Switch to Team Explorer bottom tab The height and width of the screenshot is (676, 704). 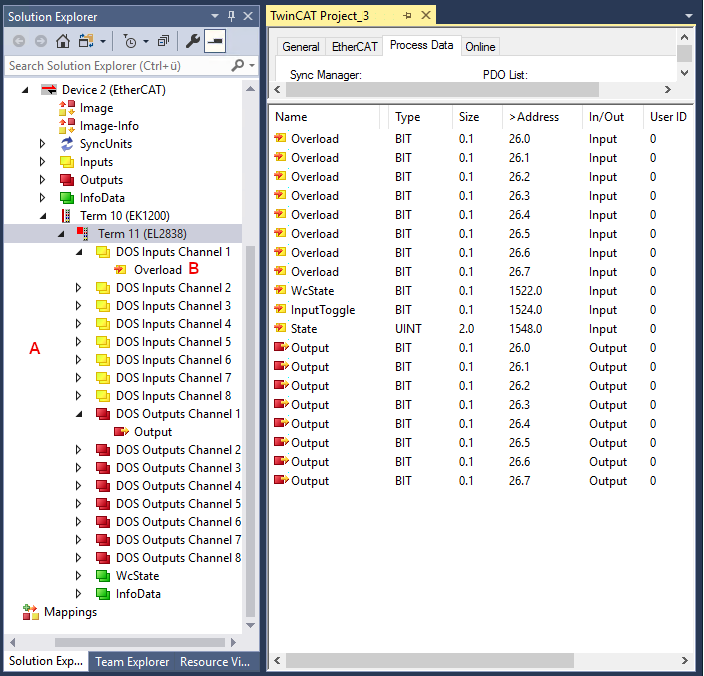[131, 661]
